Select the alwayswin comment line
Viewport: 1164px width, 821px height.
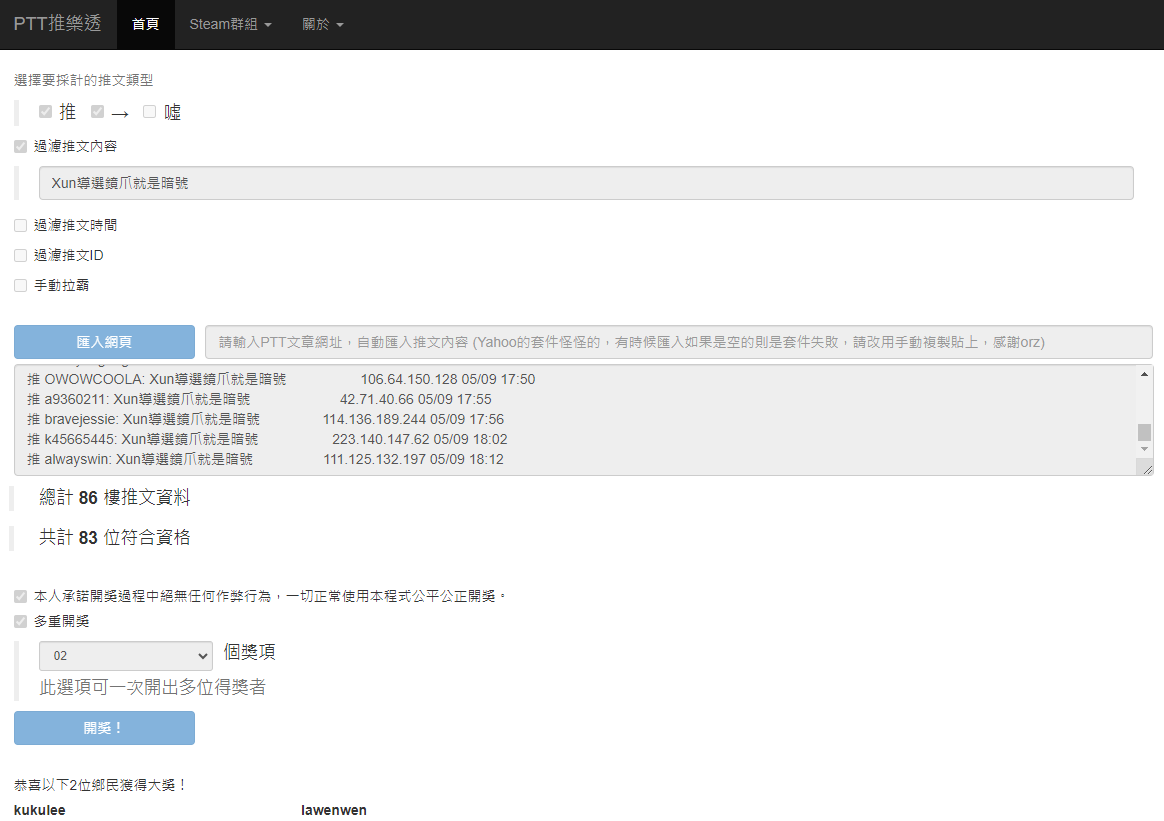265,459
